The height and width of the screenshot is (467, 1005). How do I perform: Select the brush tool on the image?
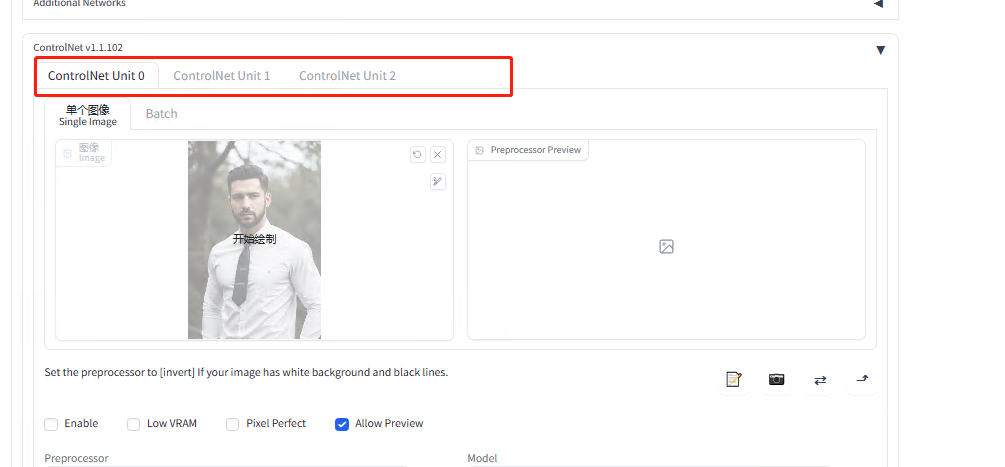click(x=438, y=182)
